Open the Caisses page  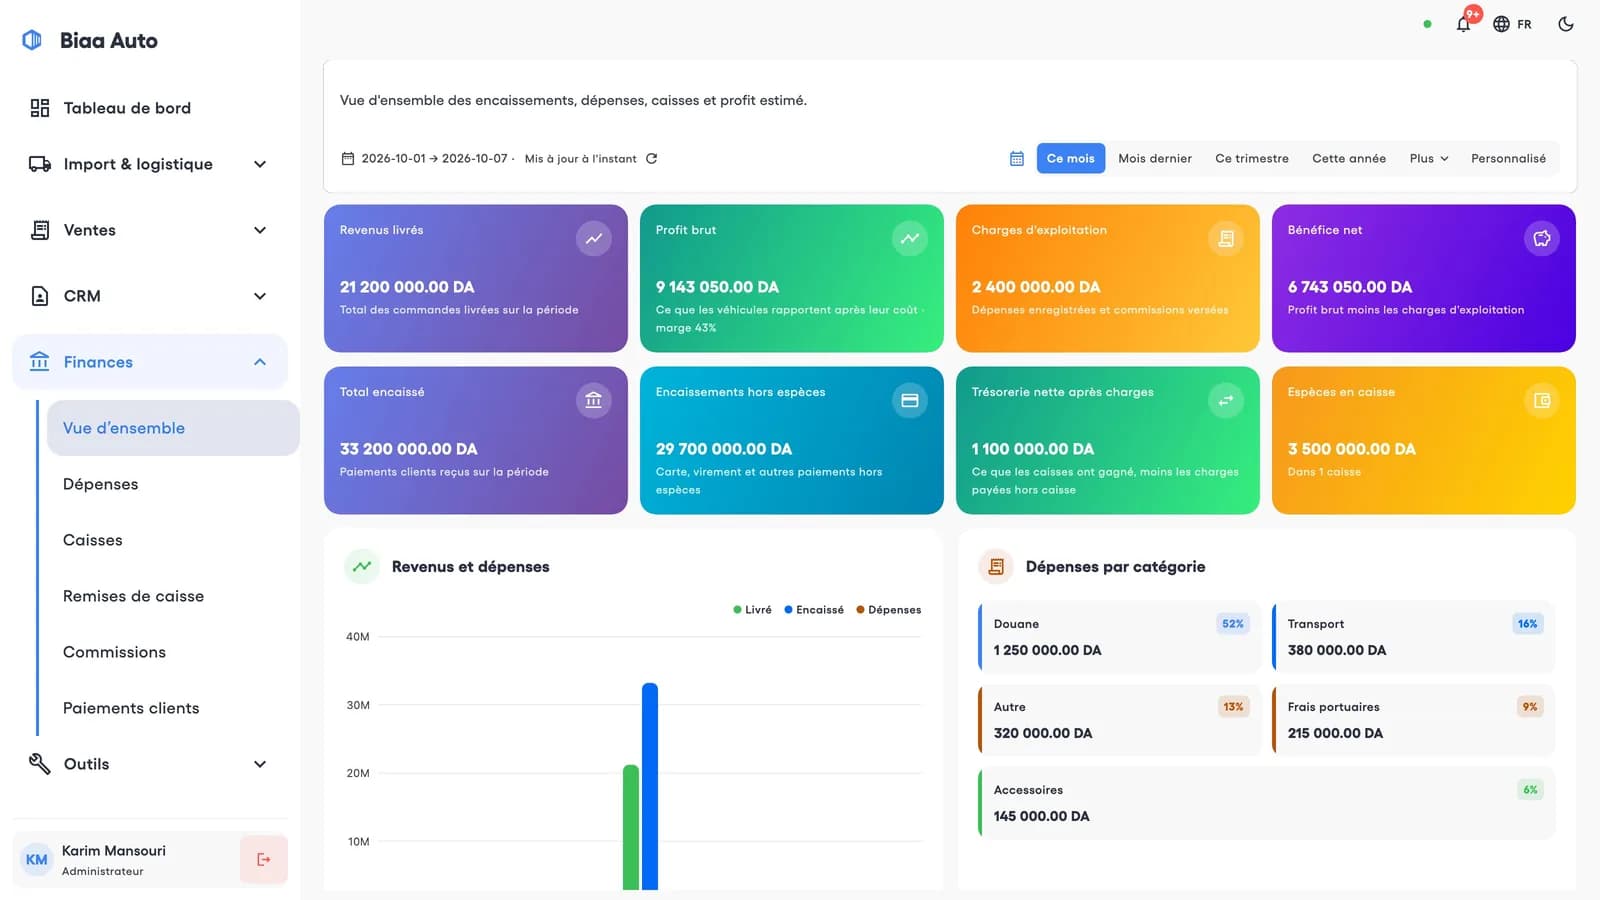tap(173, 540)
